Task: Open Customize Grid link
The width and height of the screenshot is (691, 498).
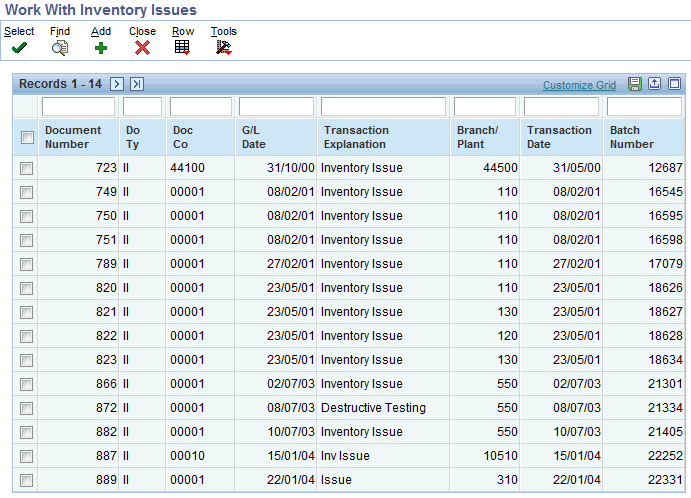Action: point(579,85)
